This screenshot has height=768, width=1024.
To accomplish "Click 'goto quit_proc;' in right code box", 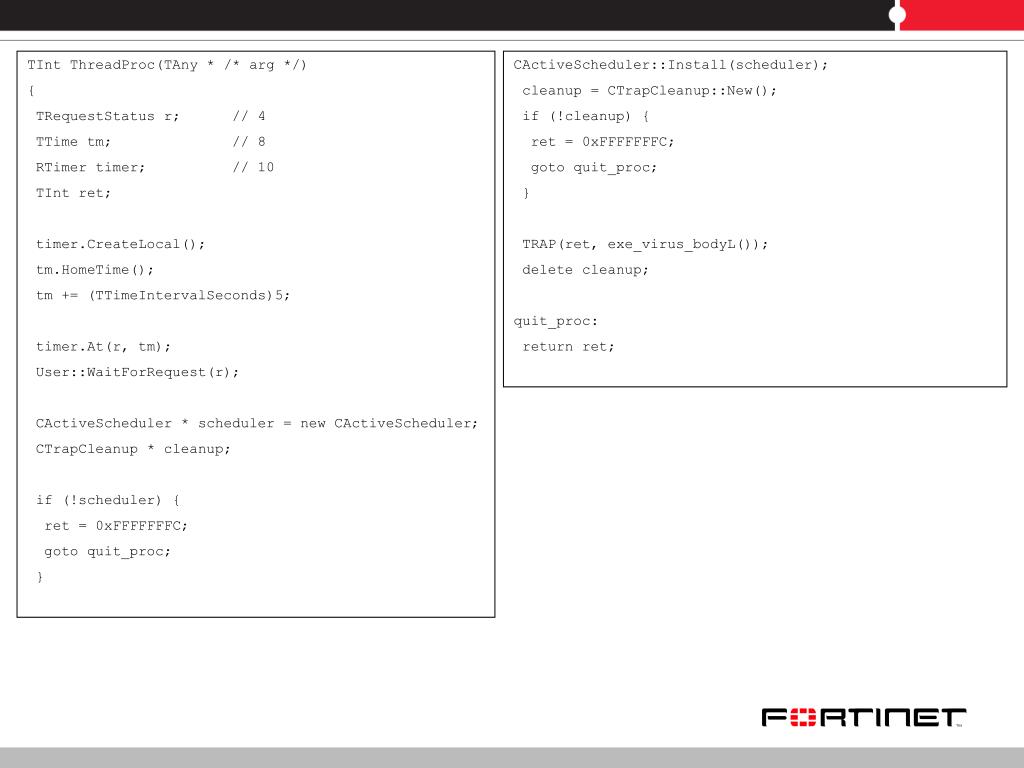I will coord(594,167).
